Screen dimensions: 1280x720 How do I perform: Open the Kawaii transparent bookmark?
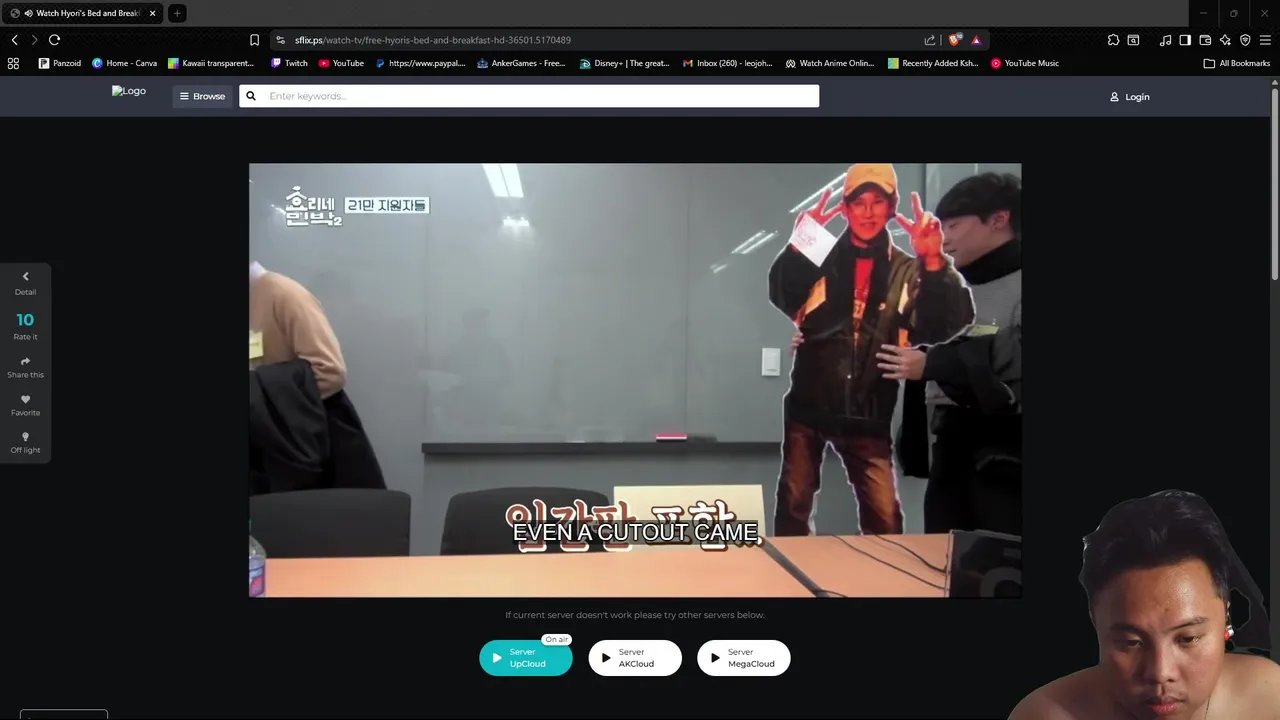211,63
